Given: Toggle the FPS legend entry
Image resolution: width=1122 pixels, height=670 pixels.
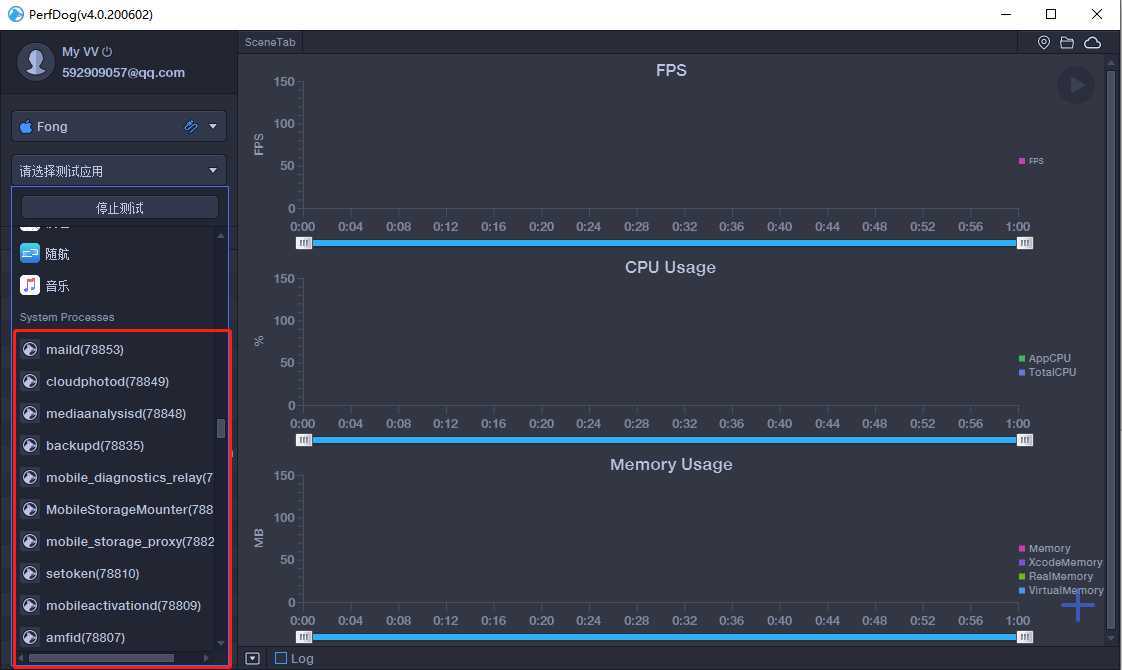Looking at the screenshot, I should coord(1031,161).
